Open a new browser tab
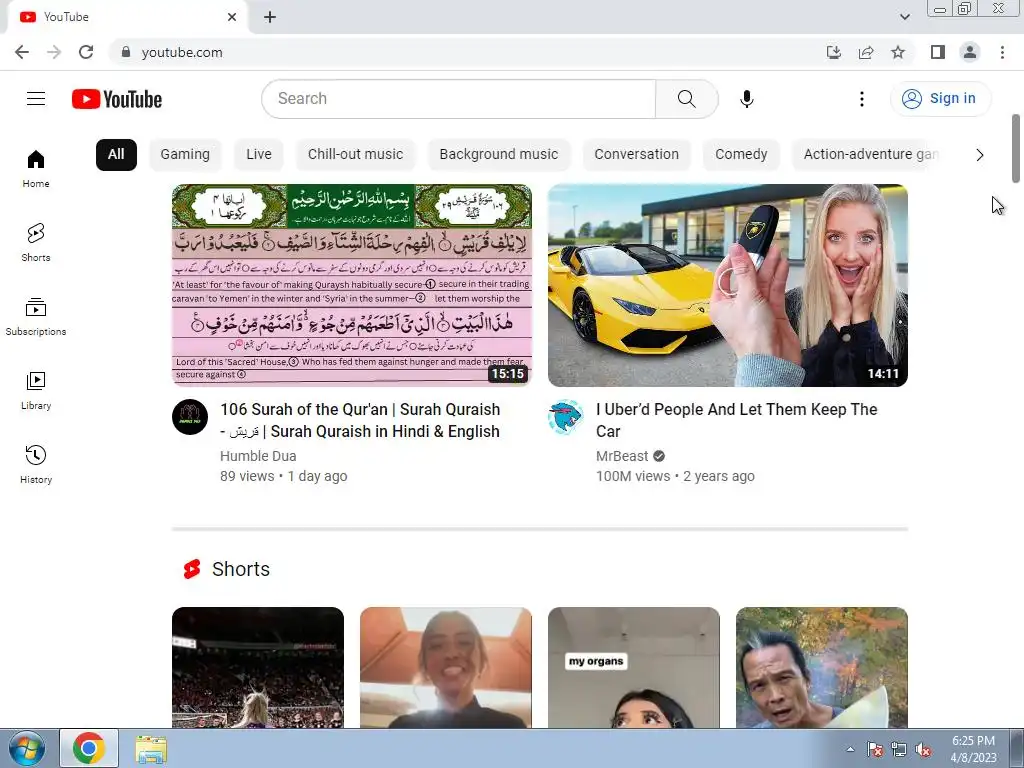Image resolution: width=1024 pixels, height=768 pixels. click(x=270, y=17)
